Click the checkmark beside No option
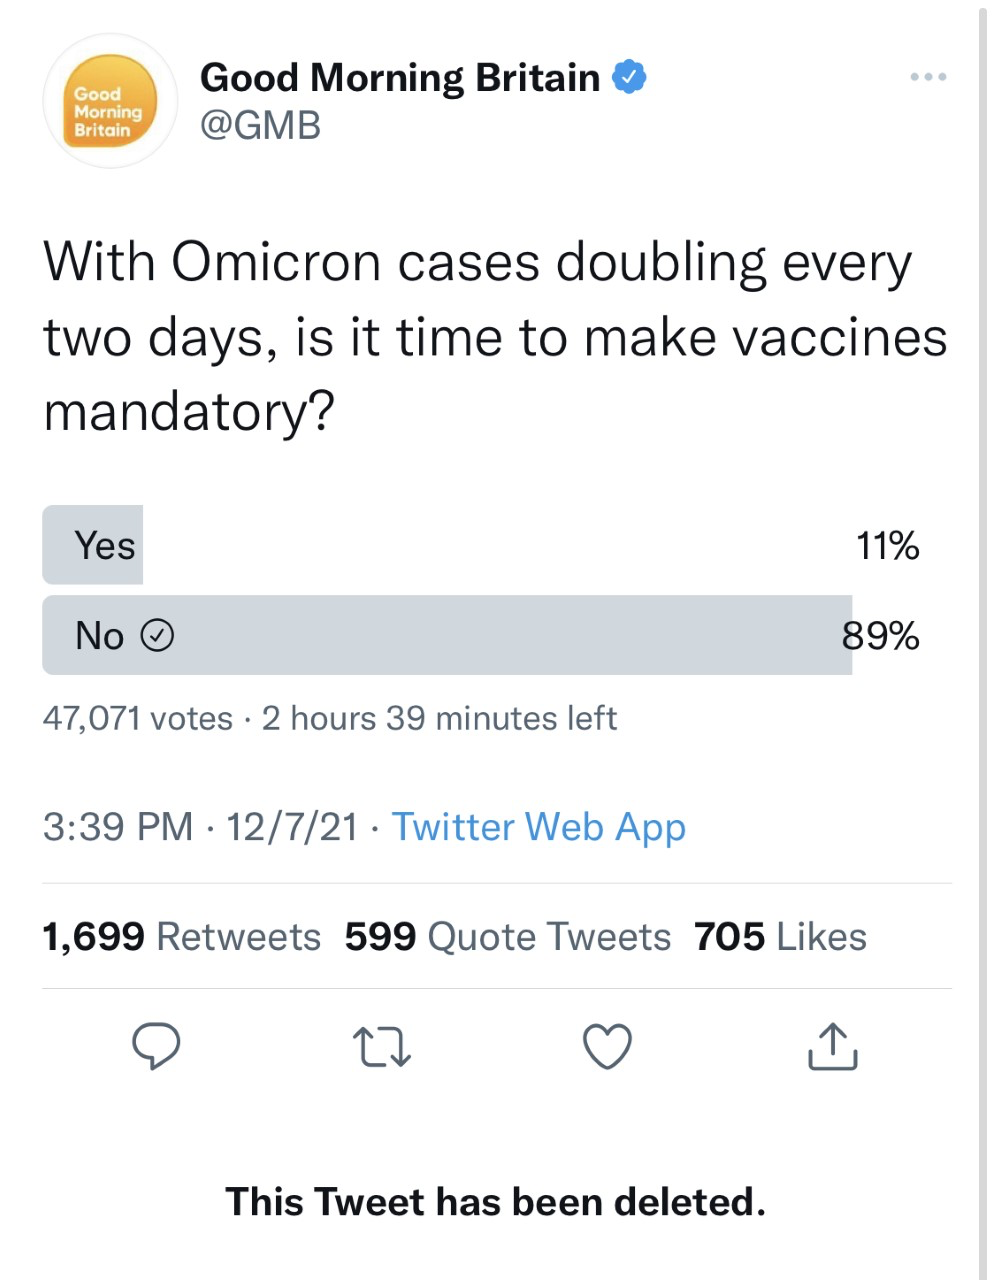Screen dimensions: 995x1280 click(158, 635)
